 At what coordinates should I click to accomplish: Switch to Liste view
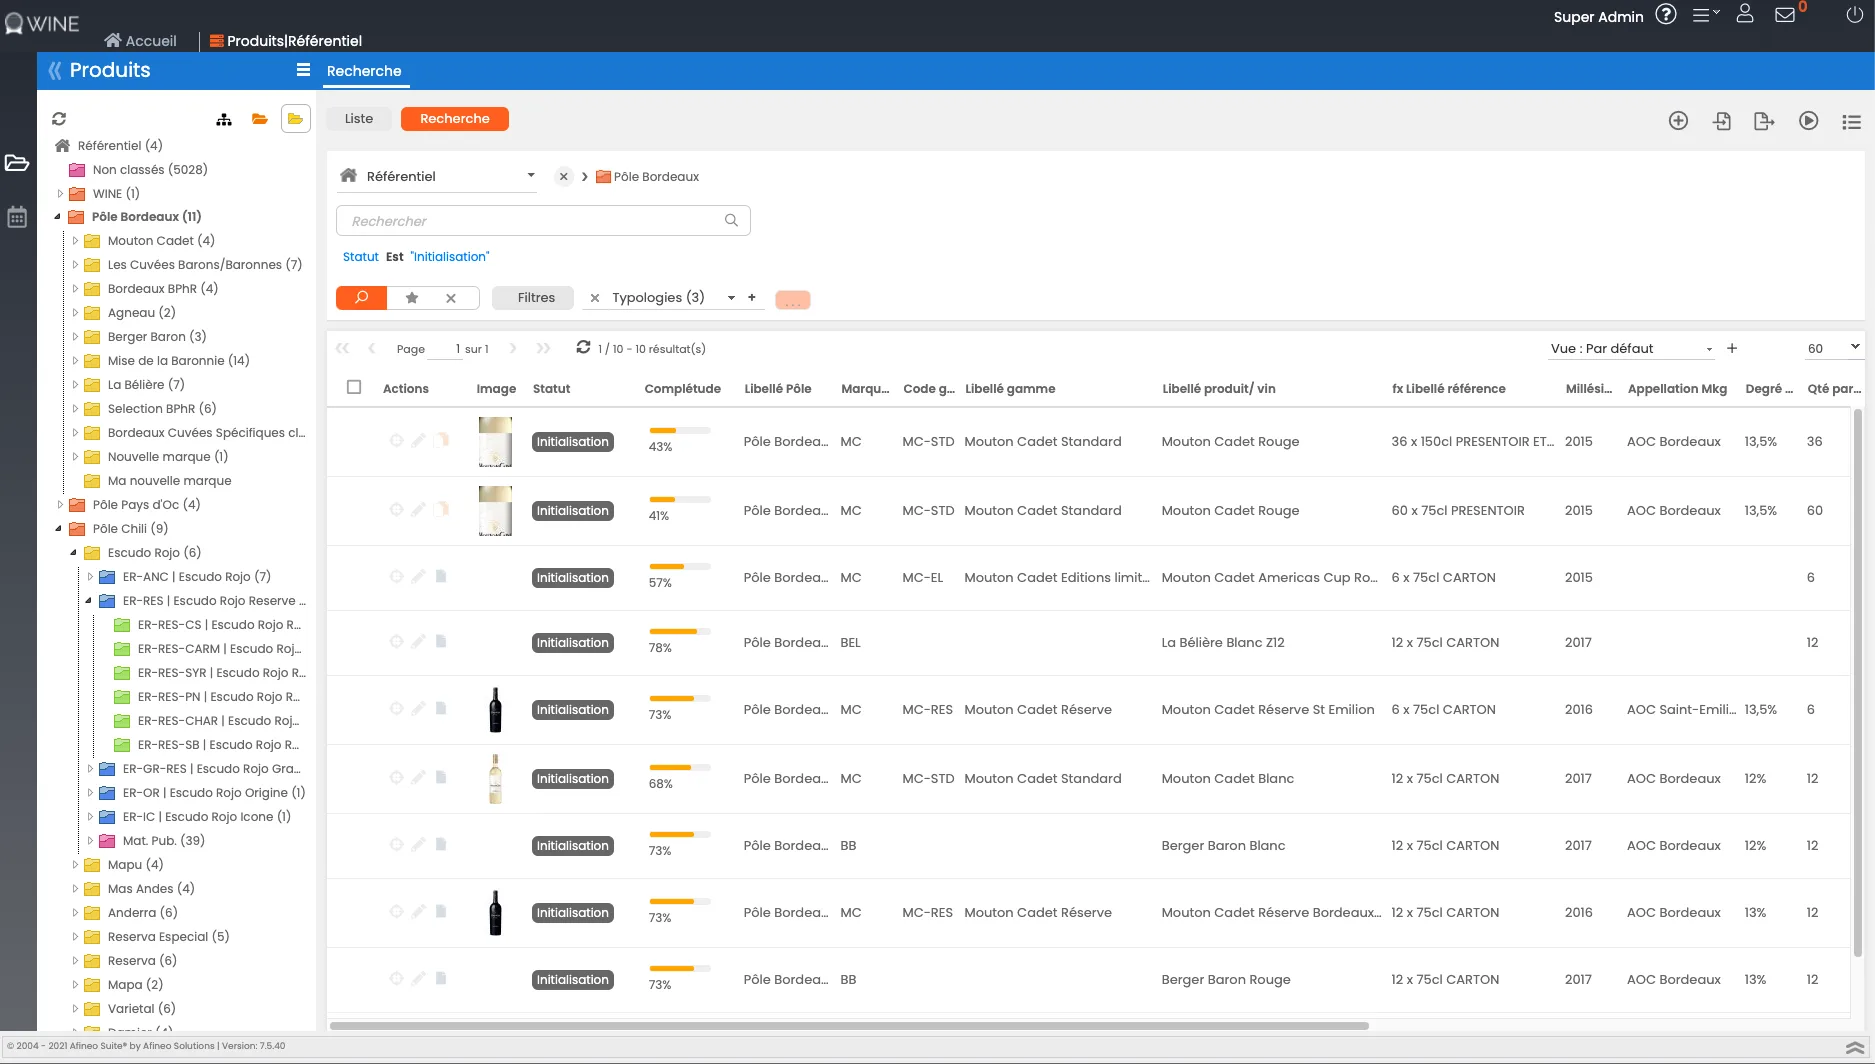click(x=359, y=119)
